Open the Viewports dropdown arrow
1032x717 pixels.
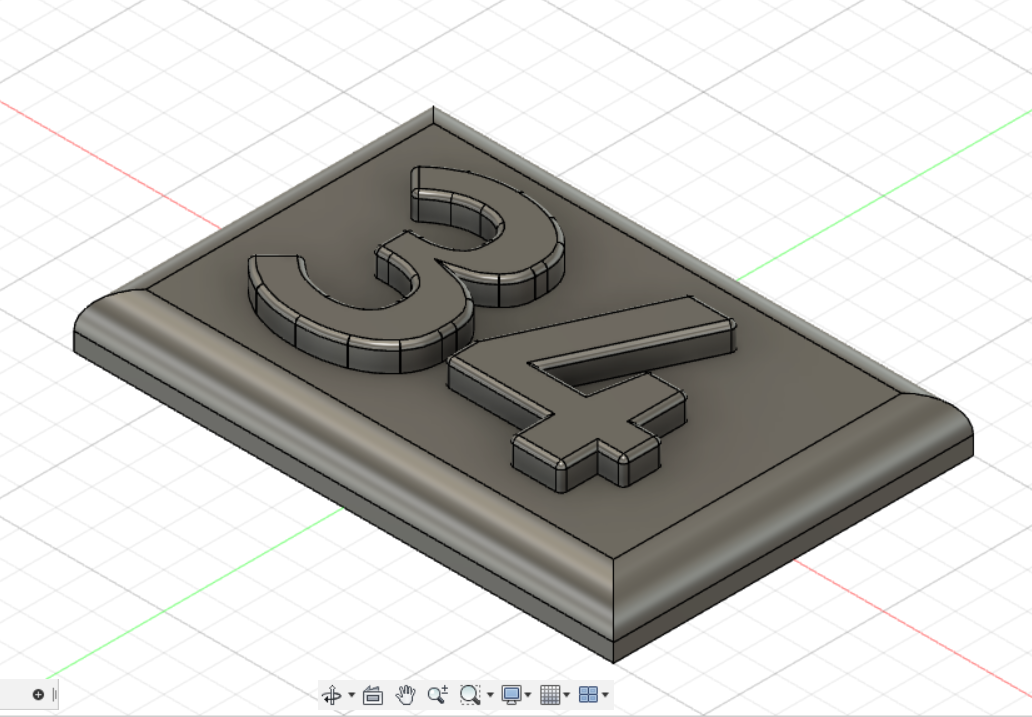[x=606, y=694]
